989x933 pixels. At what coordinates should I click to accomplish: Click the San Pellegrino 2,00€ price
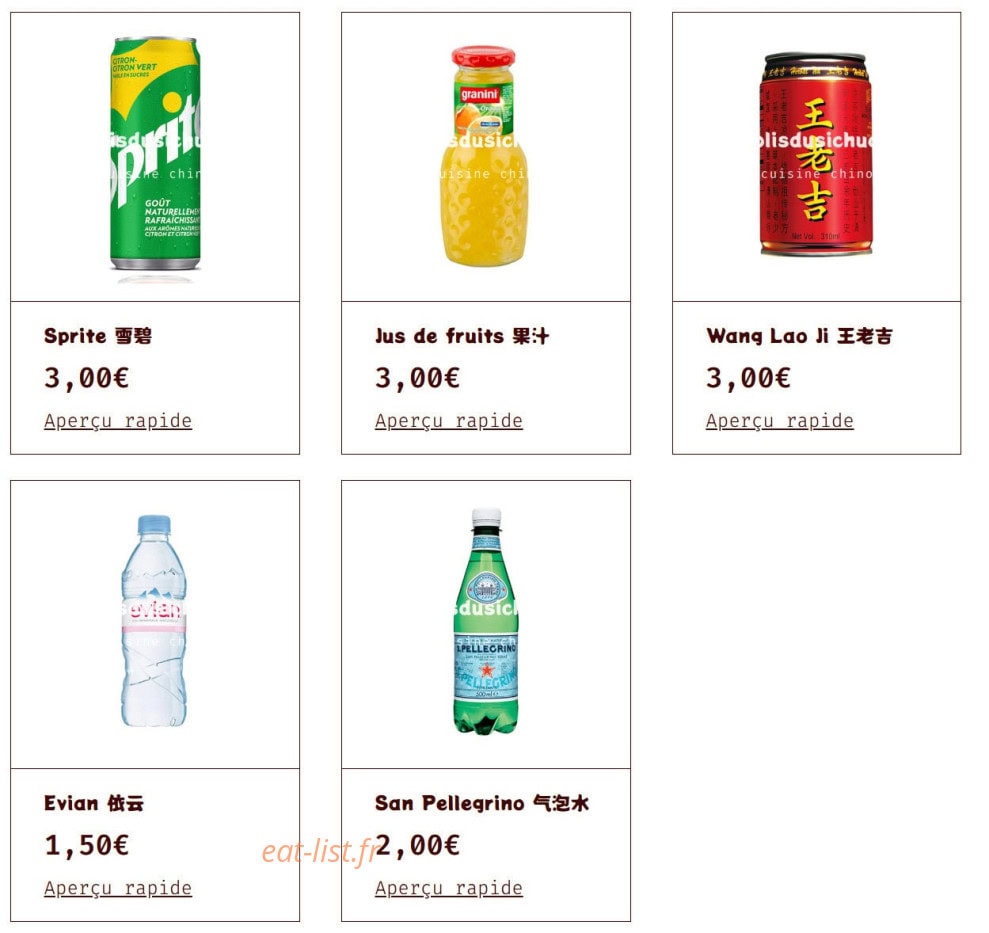coord(417,846)
